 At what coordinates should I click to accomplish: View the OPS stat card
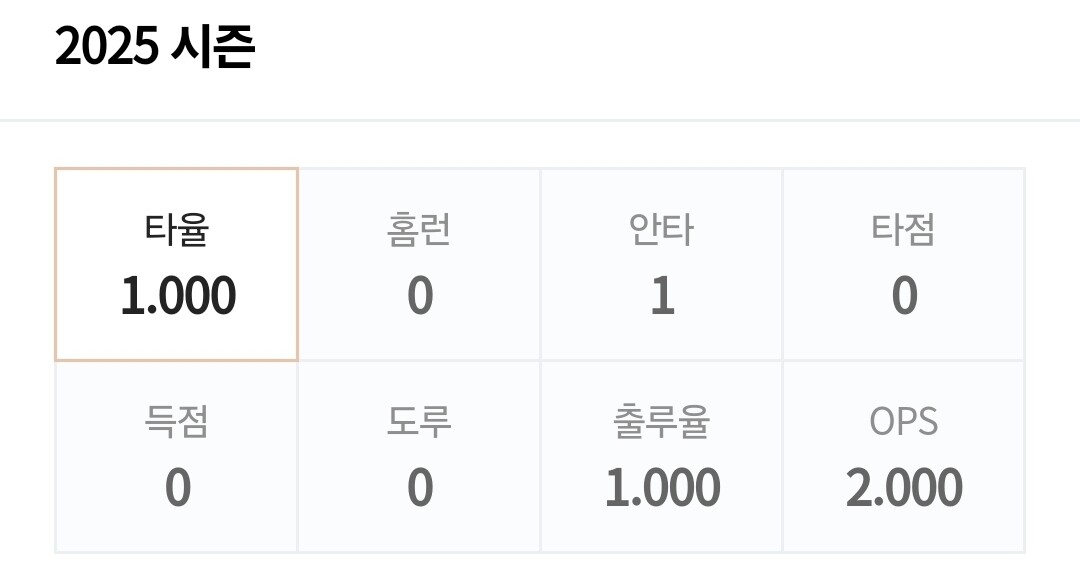tap(904, 457)
